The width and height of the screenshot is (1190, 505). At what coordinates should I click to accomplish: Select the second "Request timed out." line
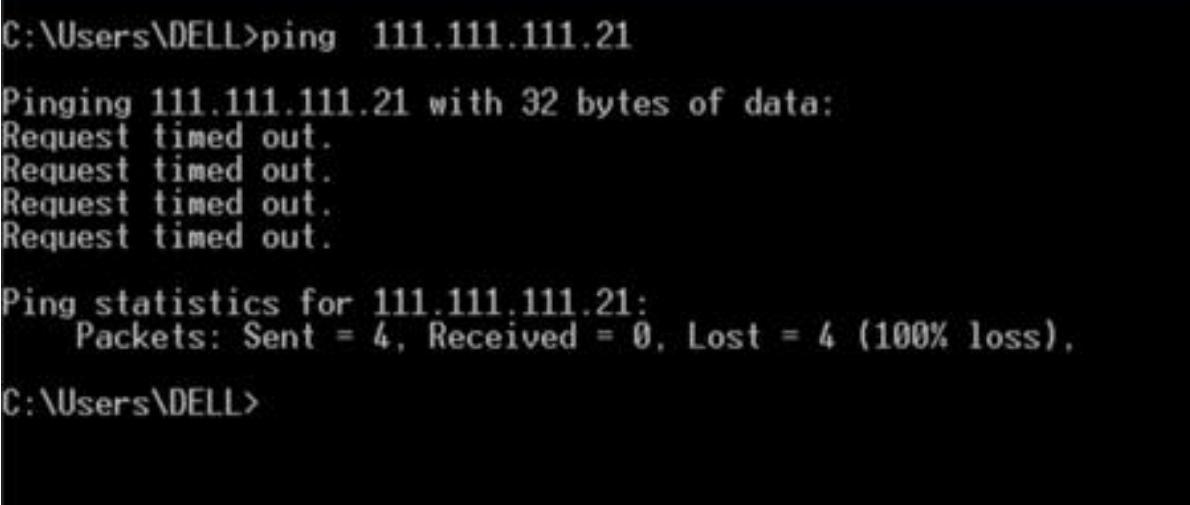click(168, 171)
